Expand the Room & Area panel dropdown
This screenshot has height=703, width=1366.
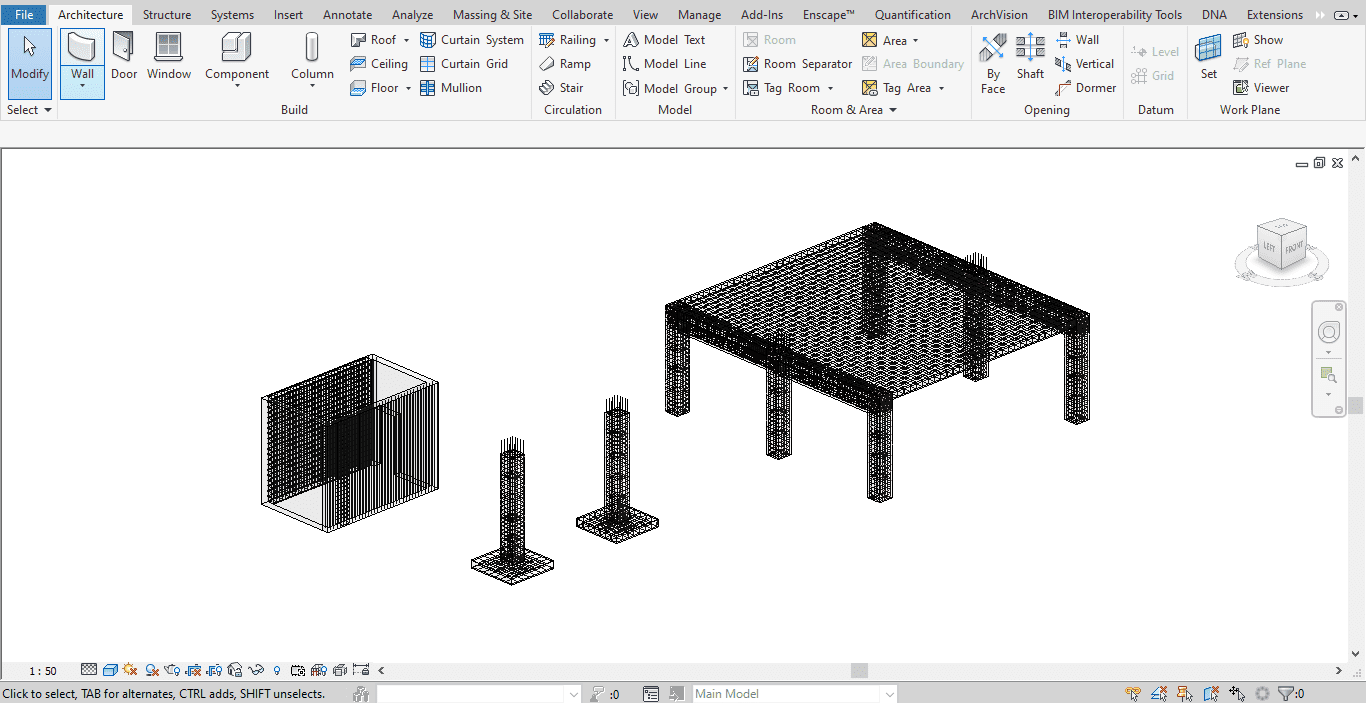[892, 110]
